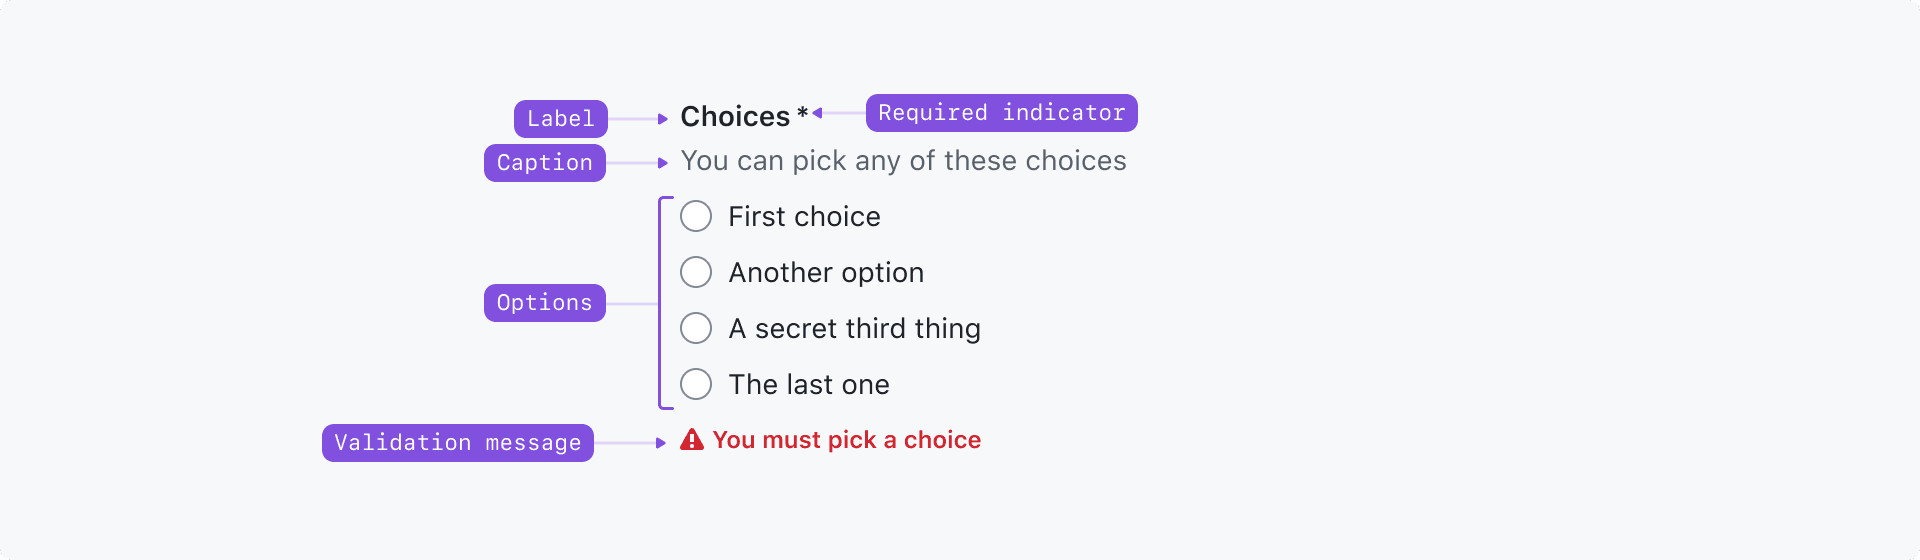The width and height of the screenshot is (1920, 560).
Task: Click the bold Choices heading
Action: pos(735,117)
